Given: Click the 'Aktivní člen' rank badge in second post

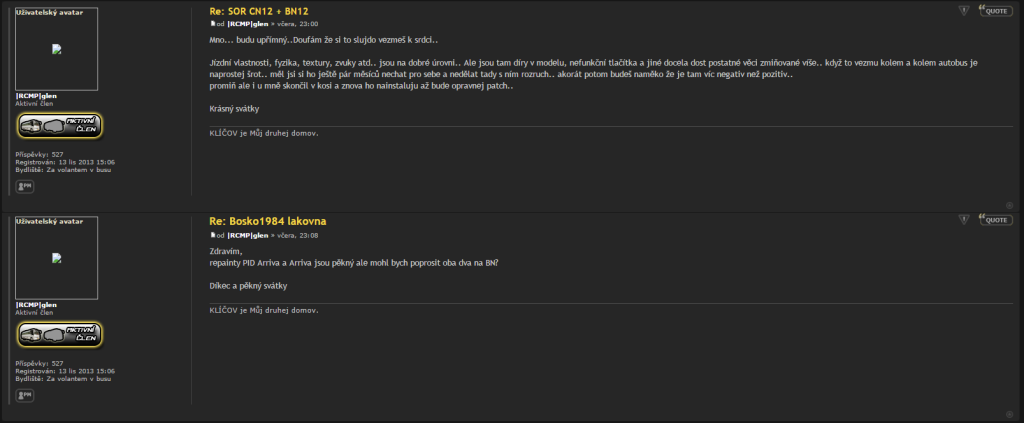Looking at the screenshot, I should 60,334.
